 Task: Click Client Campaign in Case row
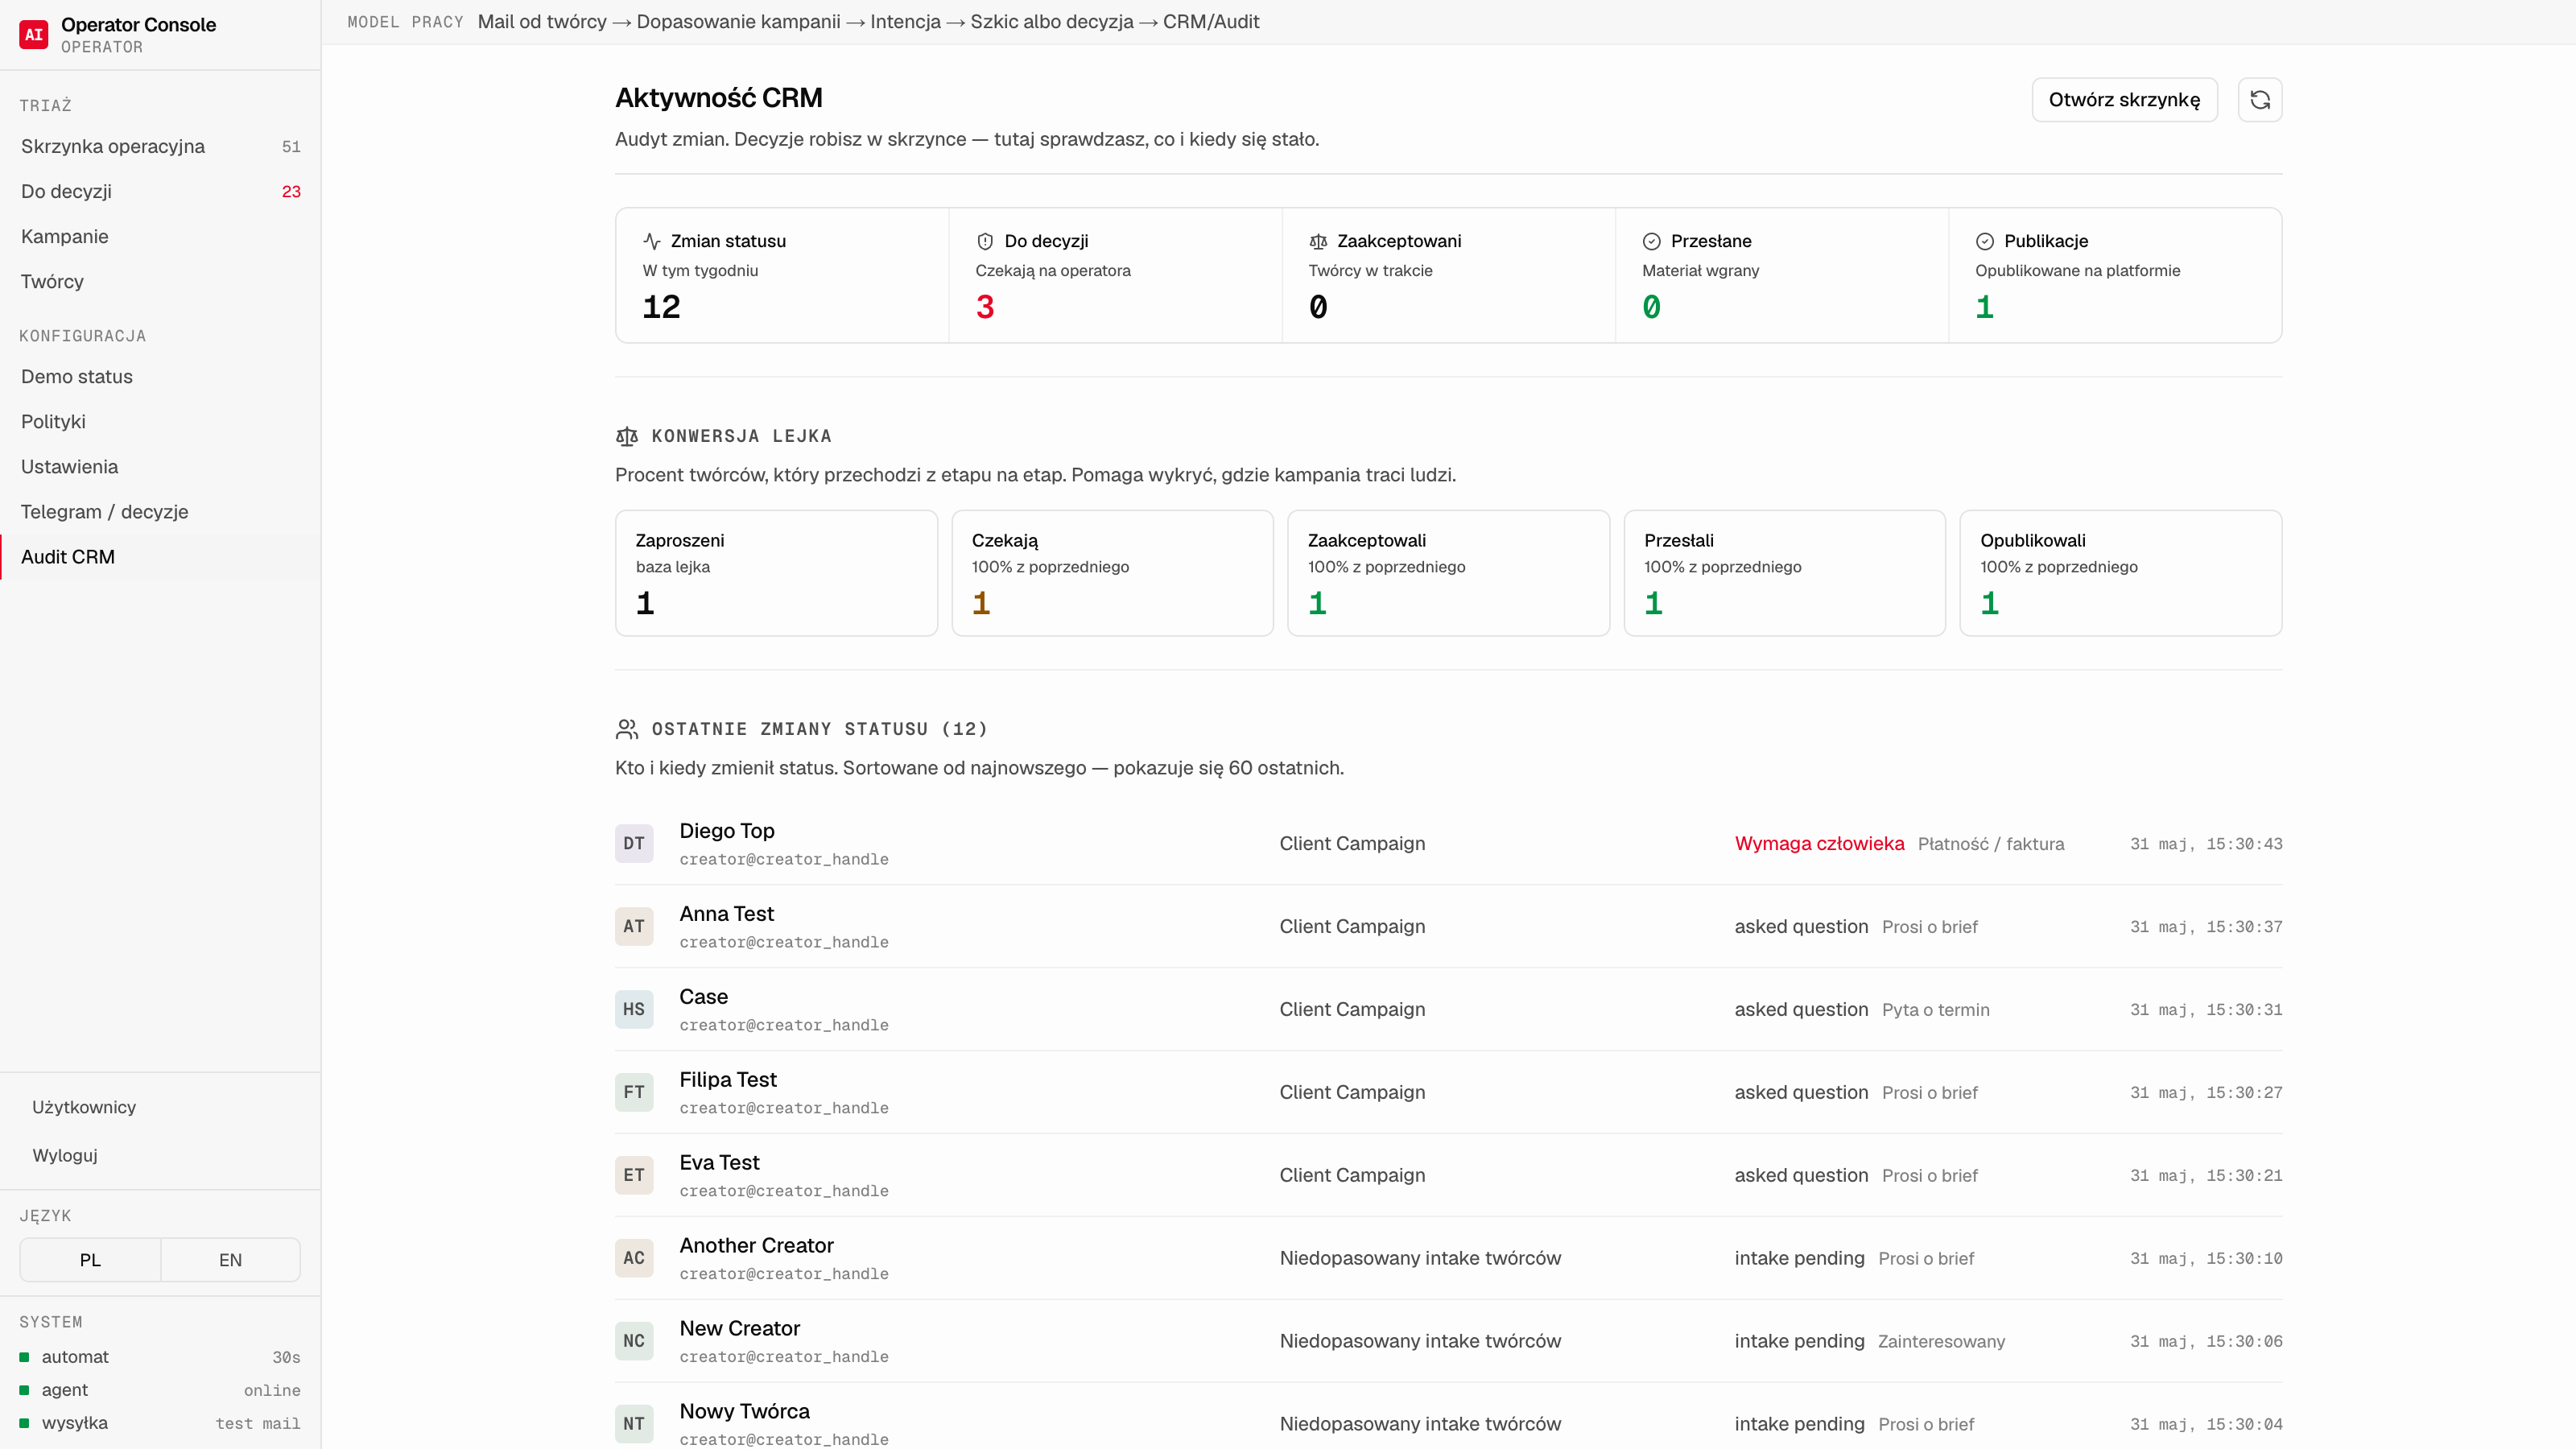pos(1352,1009)
